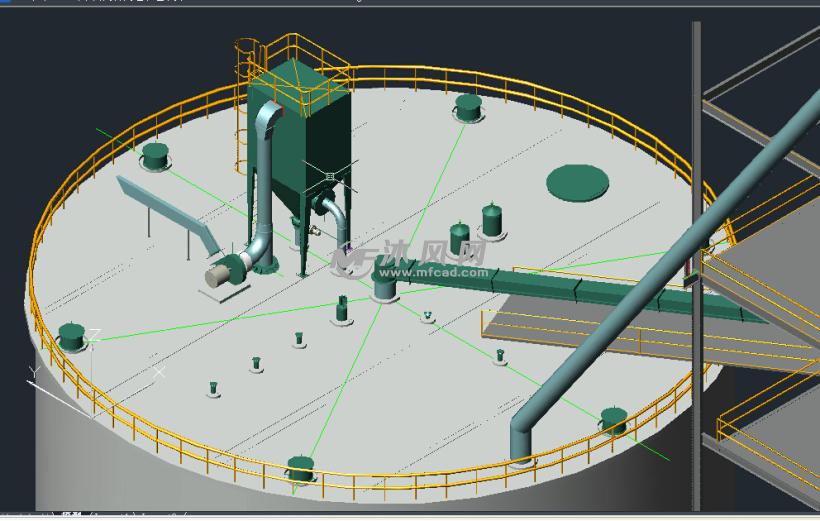Image resolution: width=820 pixels, height=521 pixels.
Task: Click the UCS axis icon origin
Action: [x=92, y=417]
